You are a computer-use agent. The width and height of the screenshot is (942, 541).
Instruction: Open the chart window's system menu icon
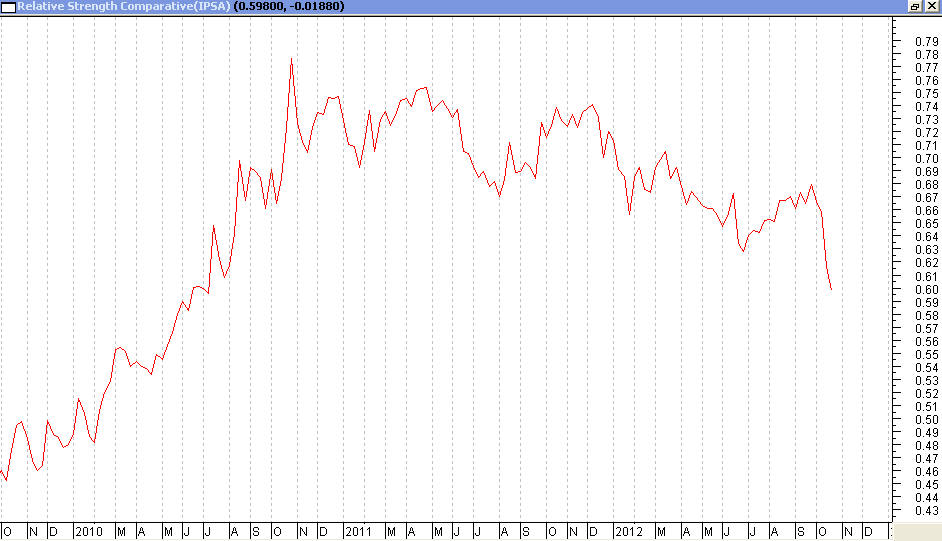point(8,7)
